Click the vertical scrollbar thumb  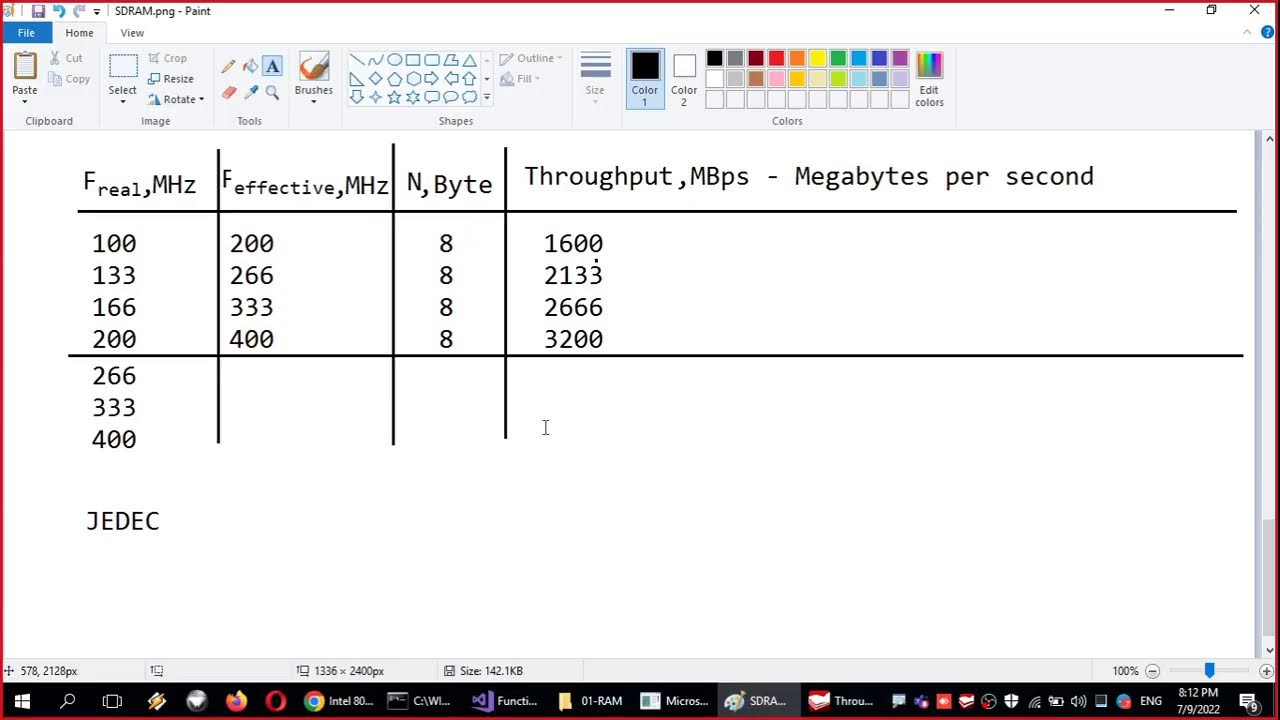(1270, 576)
